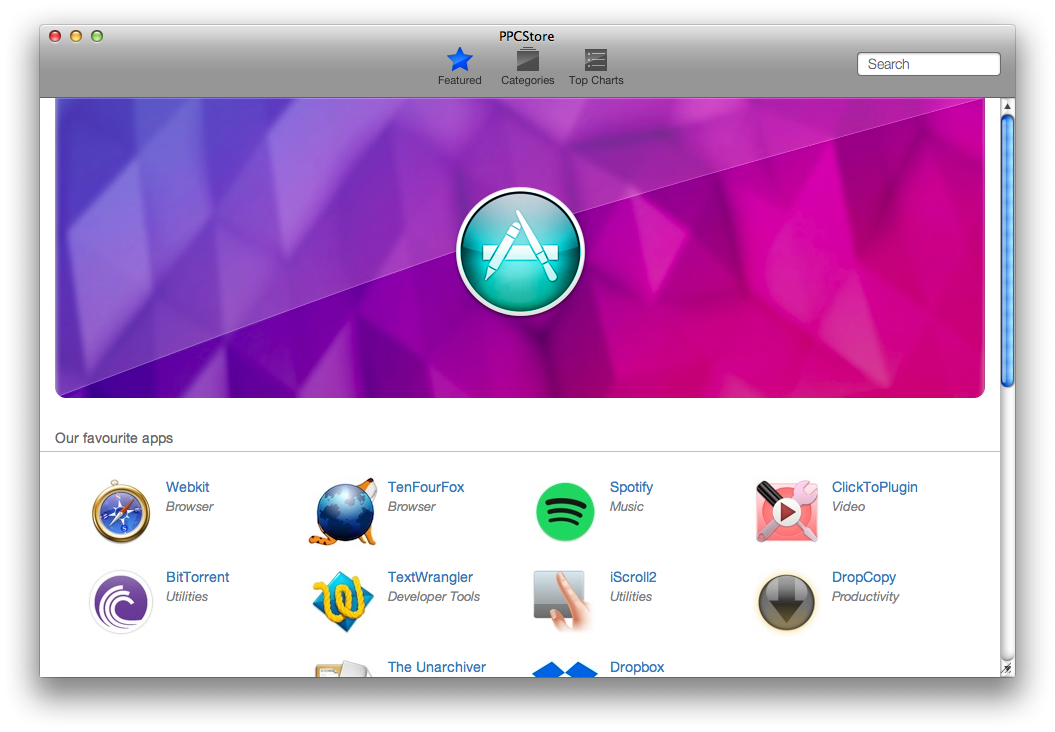This screenshot has width=1055, height=732.
Task: Select the Top Charts tab label
Action: (x=596, y=80)
